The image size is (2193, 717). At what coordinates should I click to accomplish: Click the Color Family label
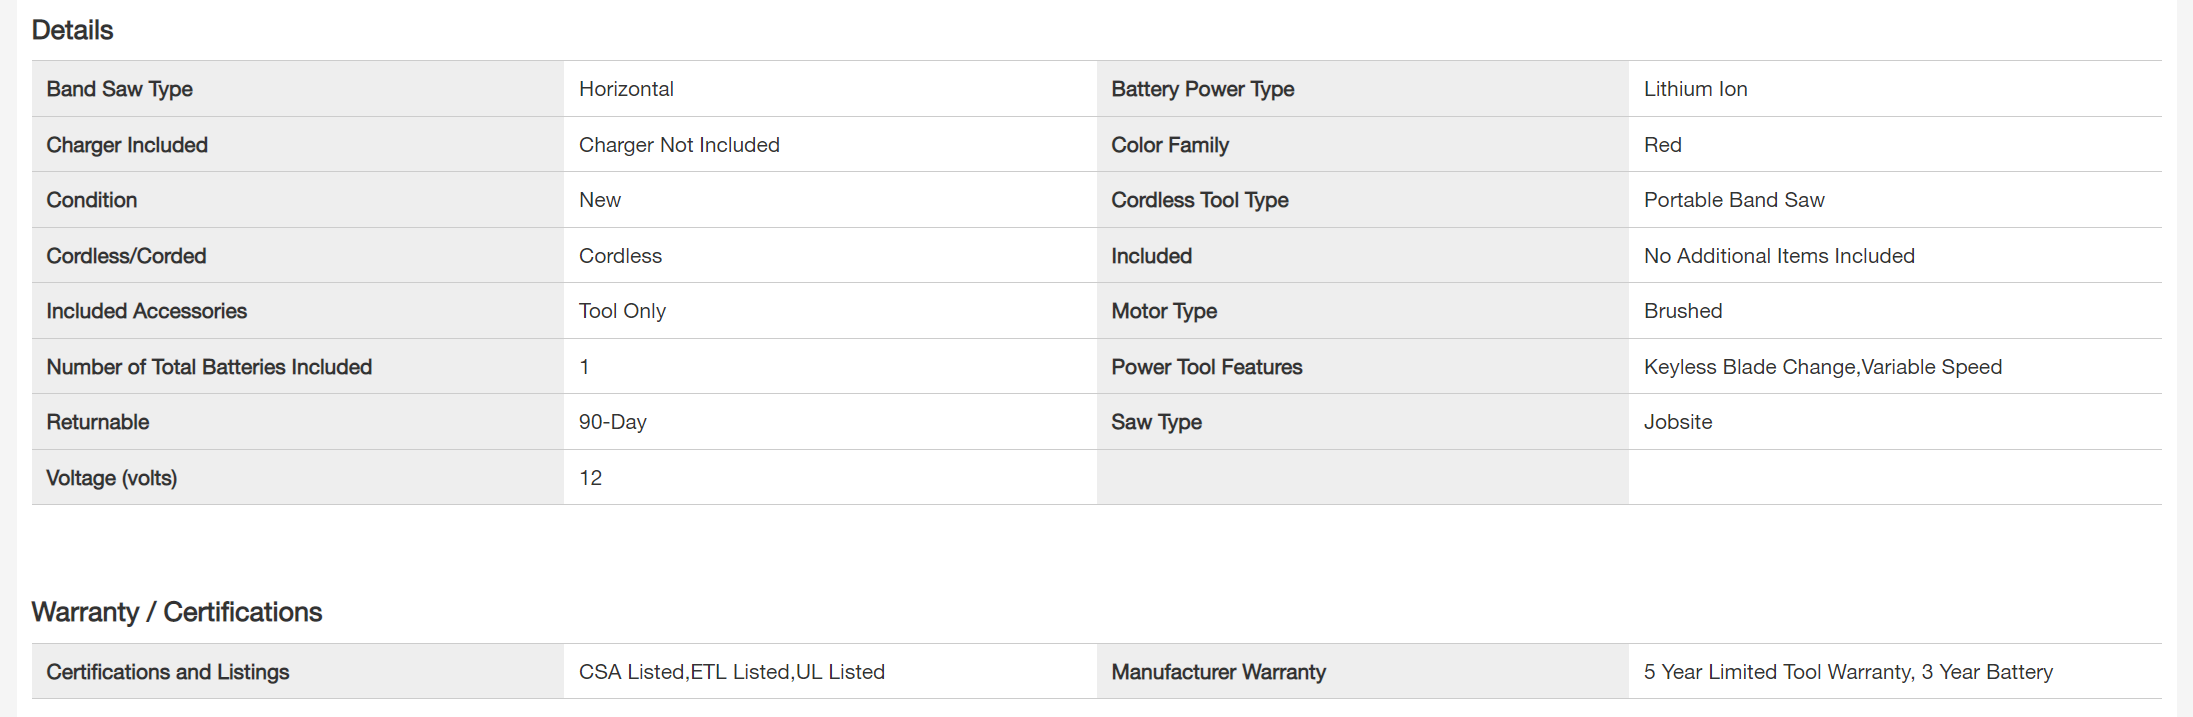pyautogui.click(x=1169, y=145)
